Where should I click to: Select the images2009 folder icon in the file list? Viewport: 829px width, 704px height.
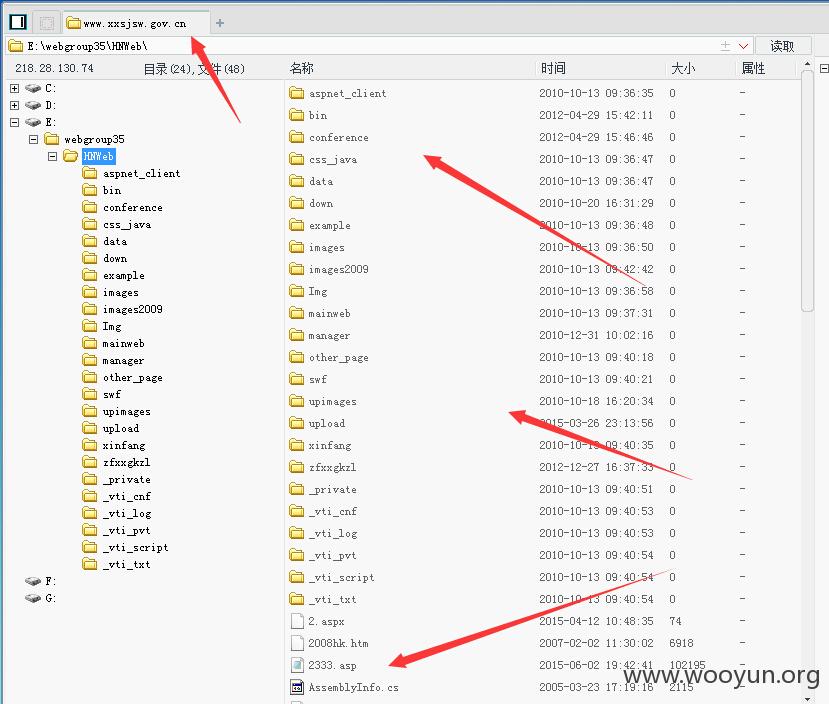(x=297, y=270)
